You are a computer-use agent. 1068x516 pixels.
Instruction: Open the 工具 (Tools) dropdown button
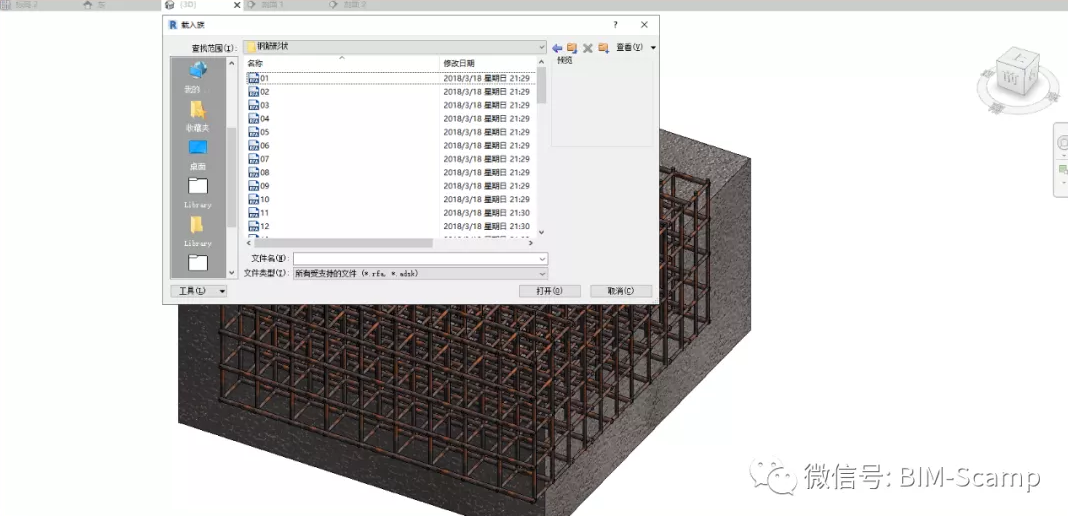click(x=199, y=291)
